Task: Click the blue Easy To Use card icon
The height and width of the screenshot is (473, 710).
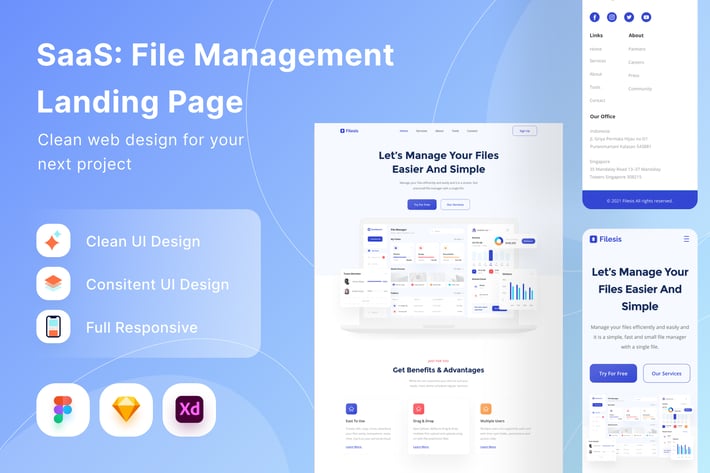Action: point(351,409)
